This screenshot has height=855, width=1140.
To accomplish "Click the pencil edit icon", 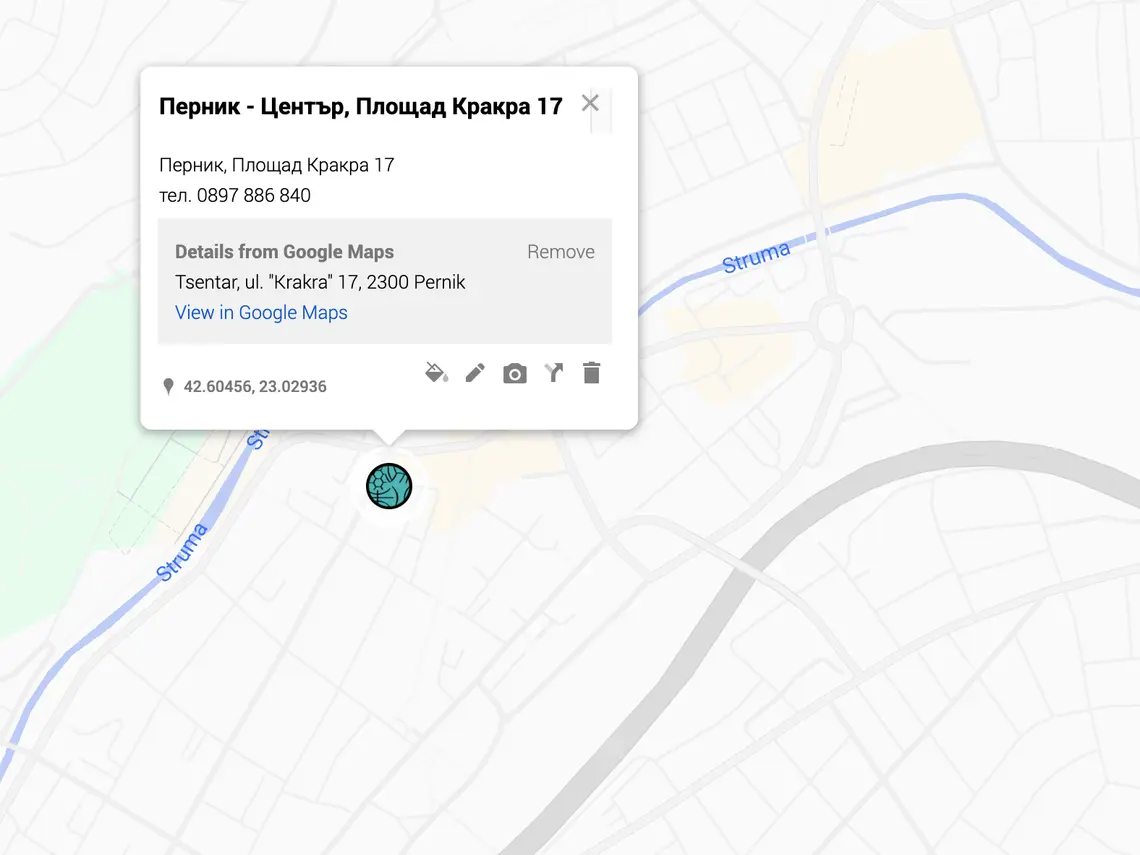I will click(x=475, y=374).
